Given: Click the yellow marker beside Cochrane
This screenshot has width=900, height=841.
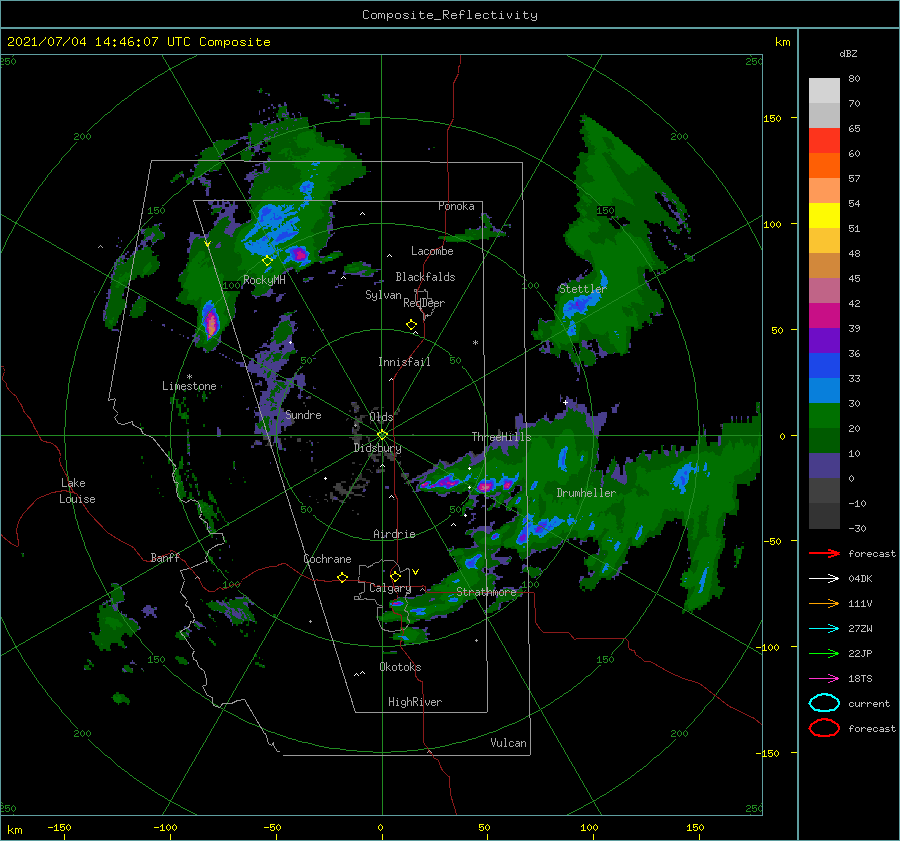Looking at the screenshot, I should click(342, 577).
